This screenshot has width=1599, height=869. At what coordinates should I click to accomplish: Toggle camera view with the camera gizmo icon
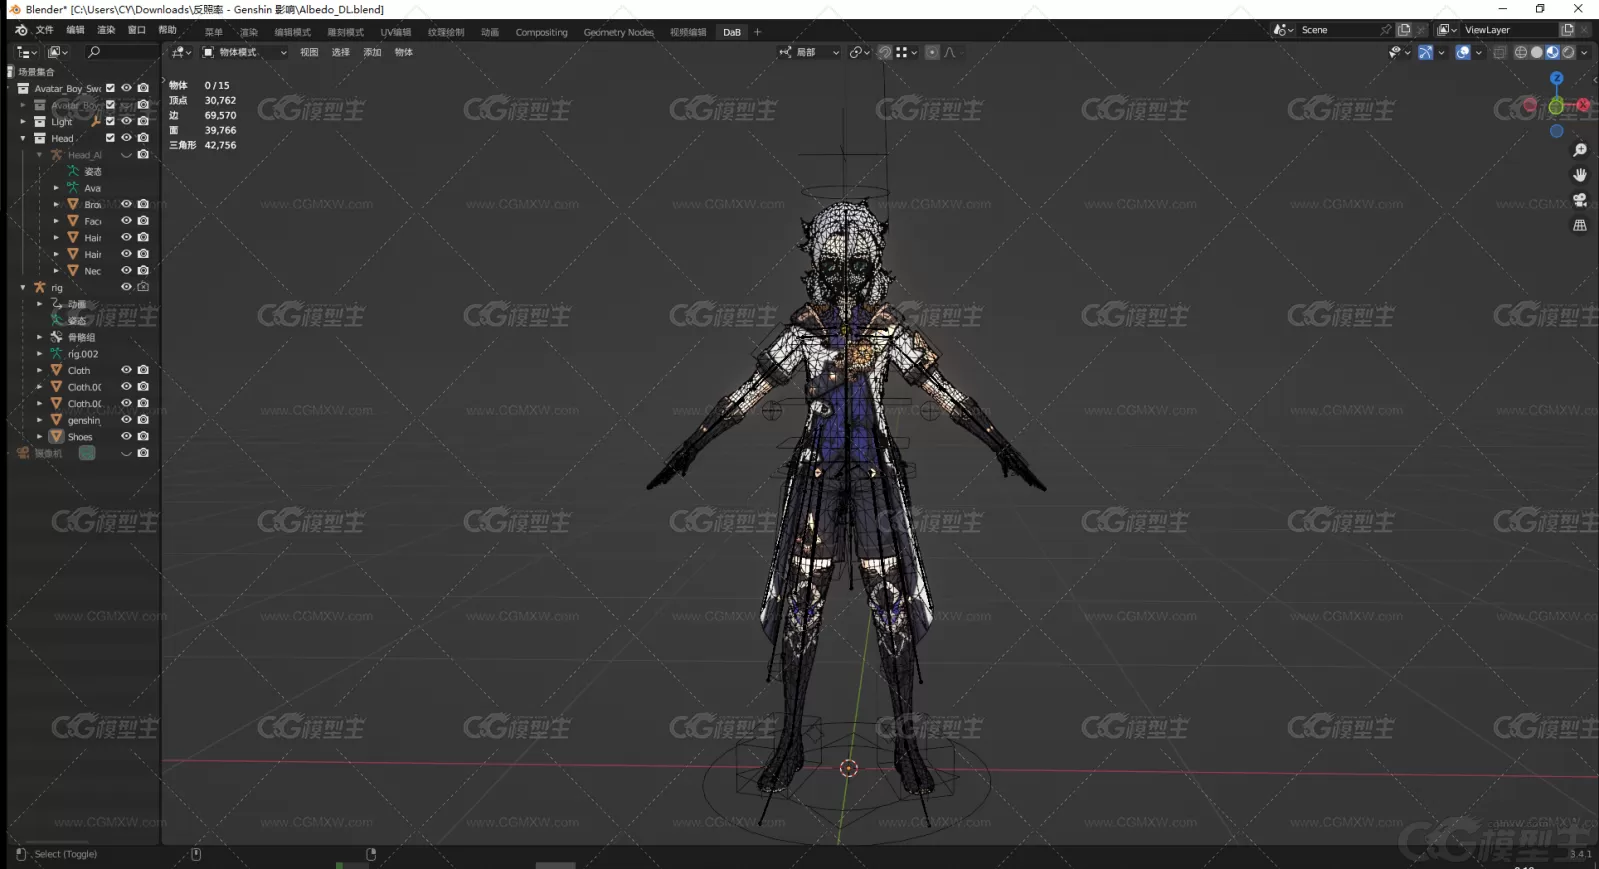1580,200
